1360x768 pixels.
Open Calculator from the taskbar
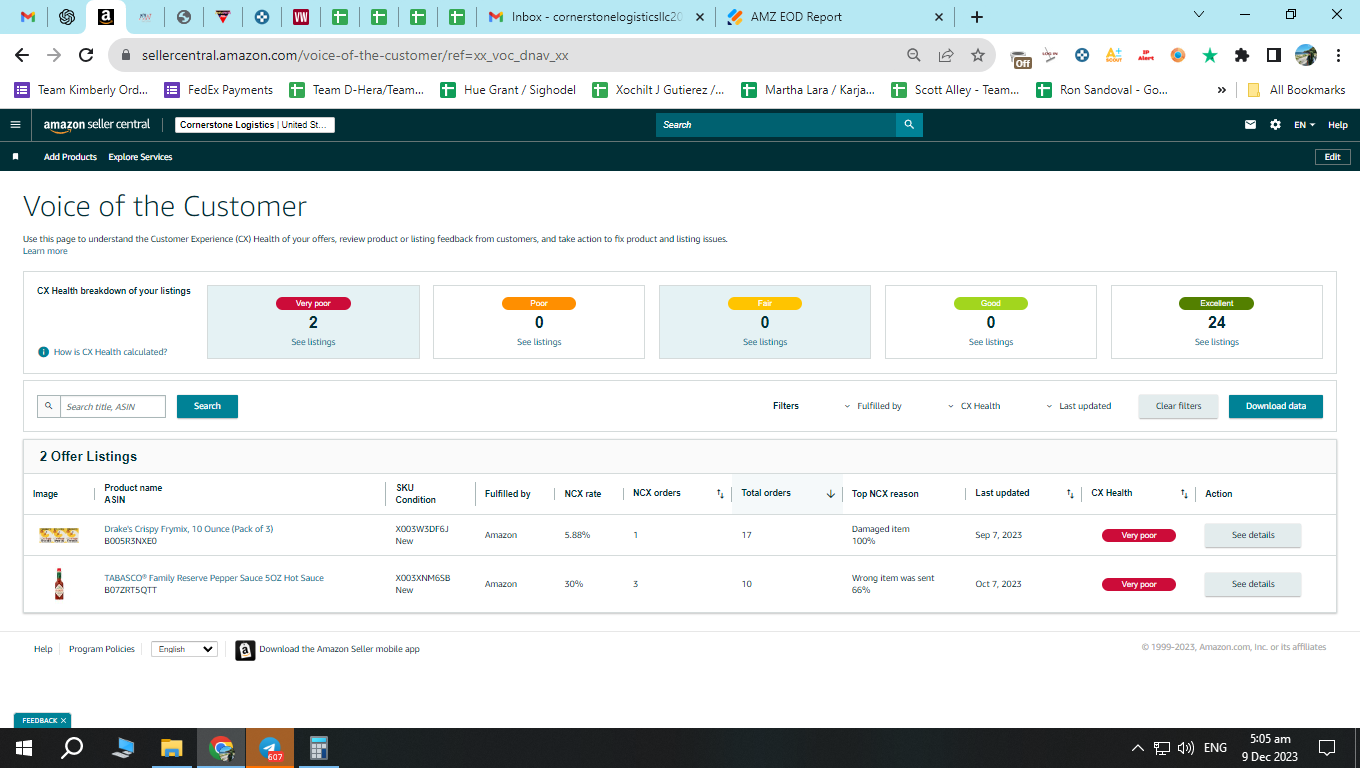tap(318, 748)
